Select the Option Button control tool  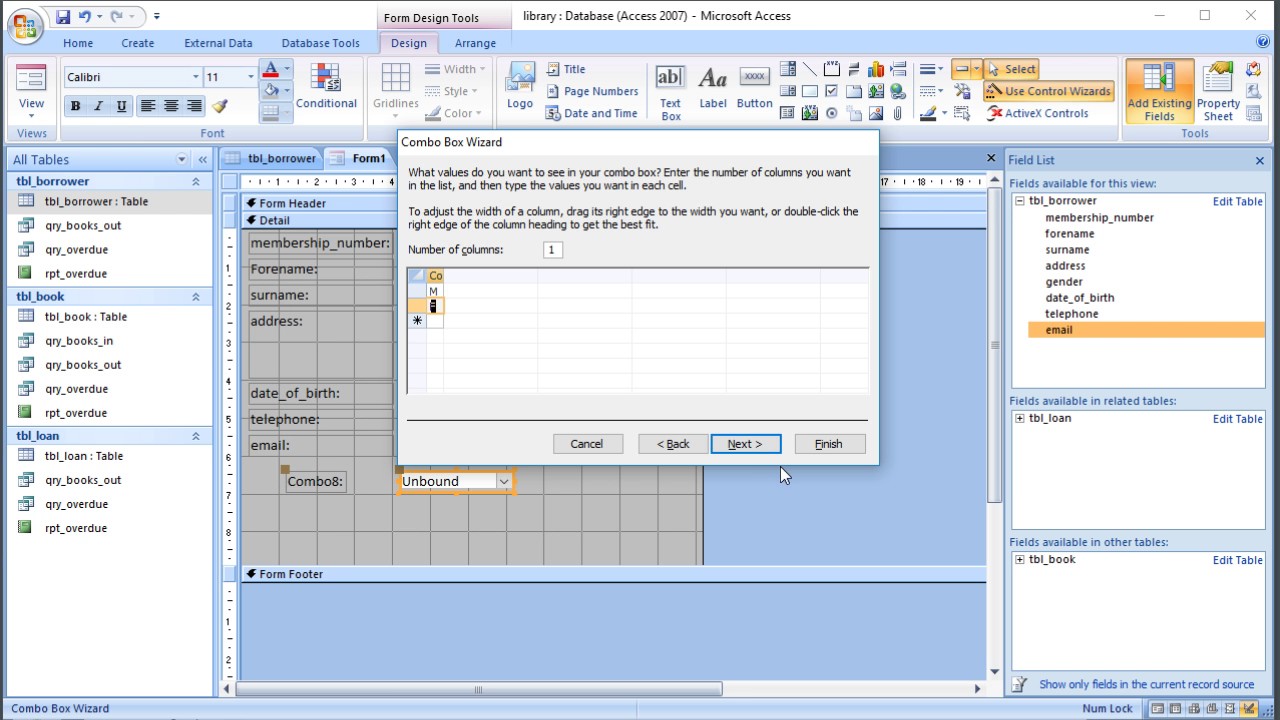point(832,113)
